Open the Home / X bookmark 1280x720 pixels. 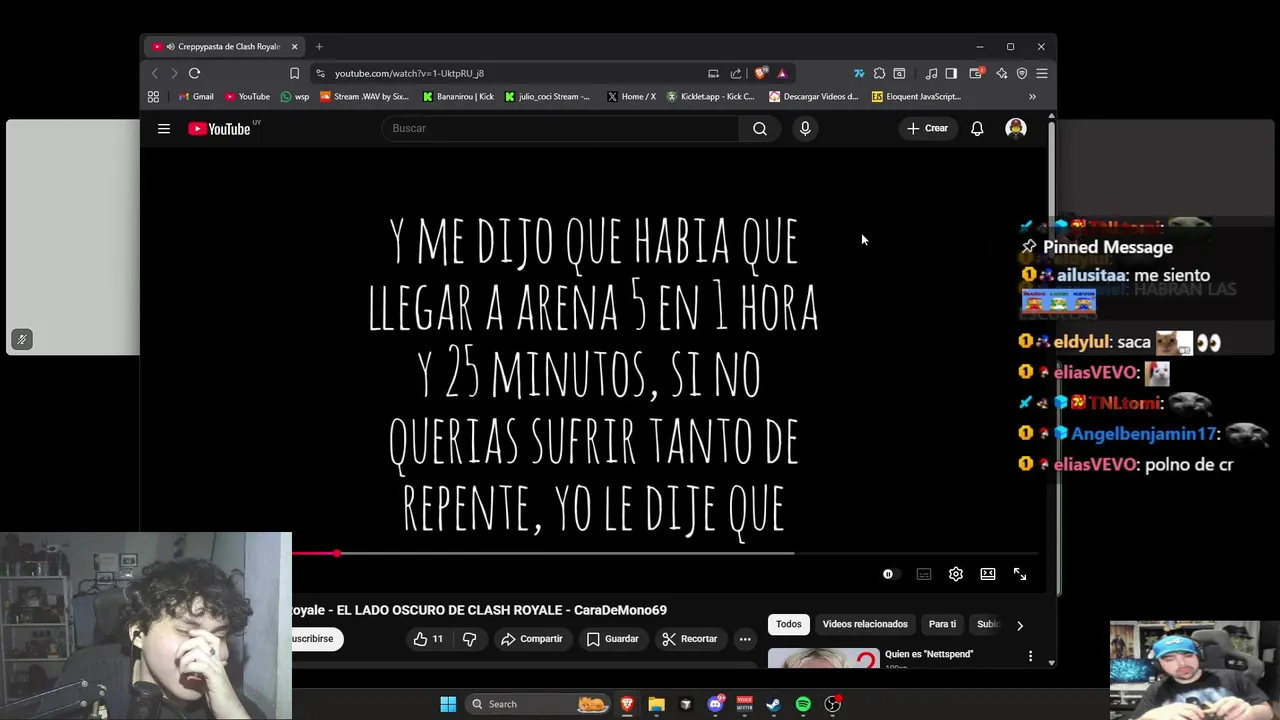tap(631, 97)
